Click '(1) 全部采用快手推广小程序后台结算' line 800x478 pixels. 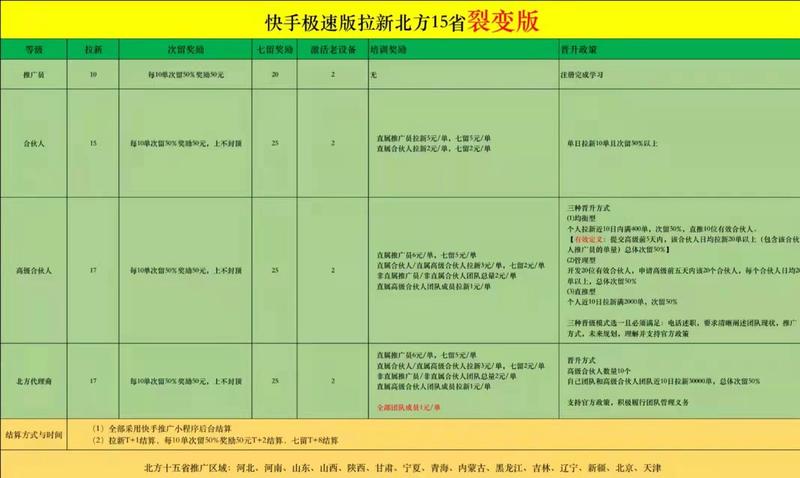click(162, 429)
